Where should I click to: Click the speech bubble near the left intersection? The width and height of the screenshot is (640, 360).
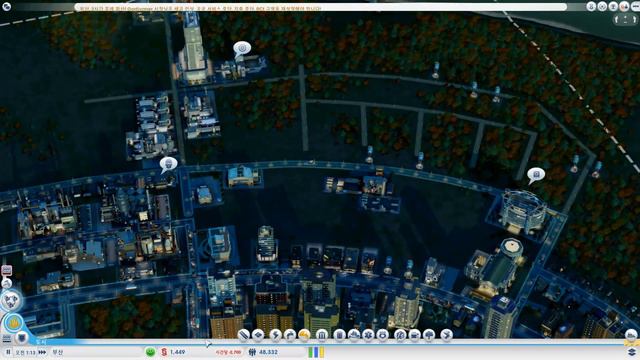click(168, 164)
